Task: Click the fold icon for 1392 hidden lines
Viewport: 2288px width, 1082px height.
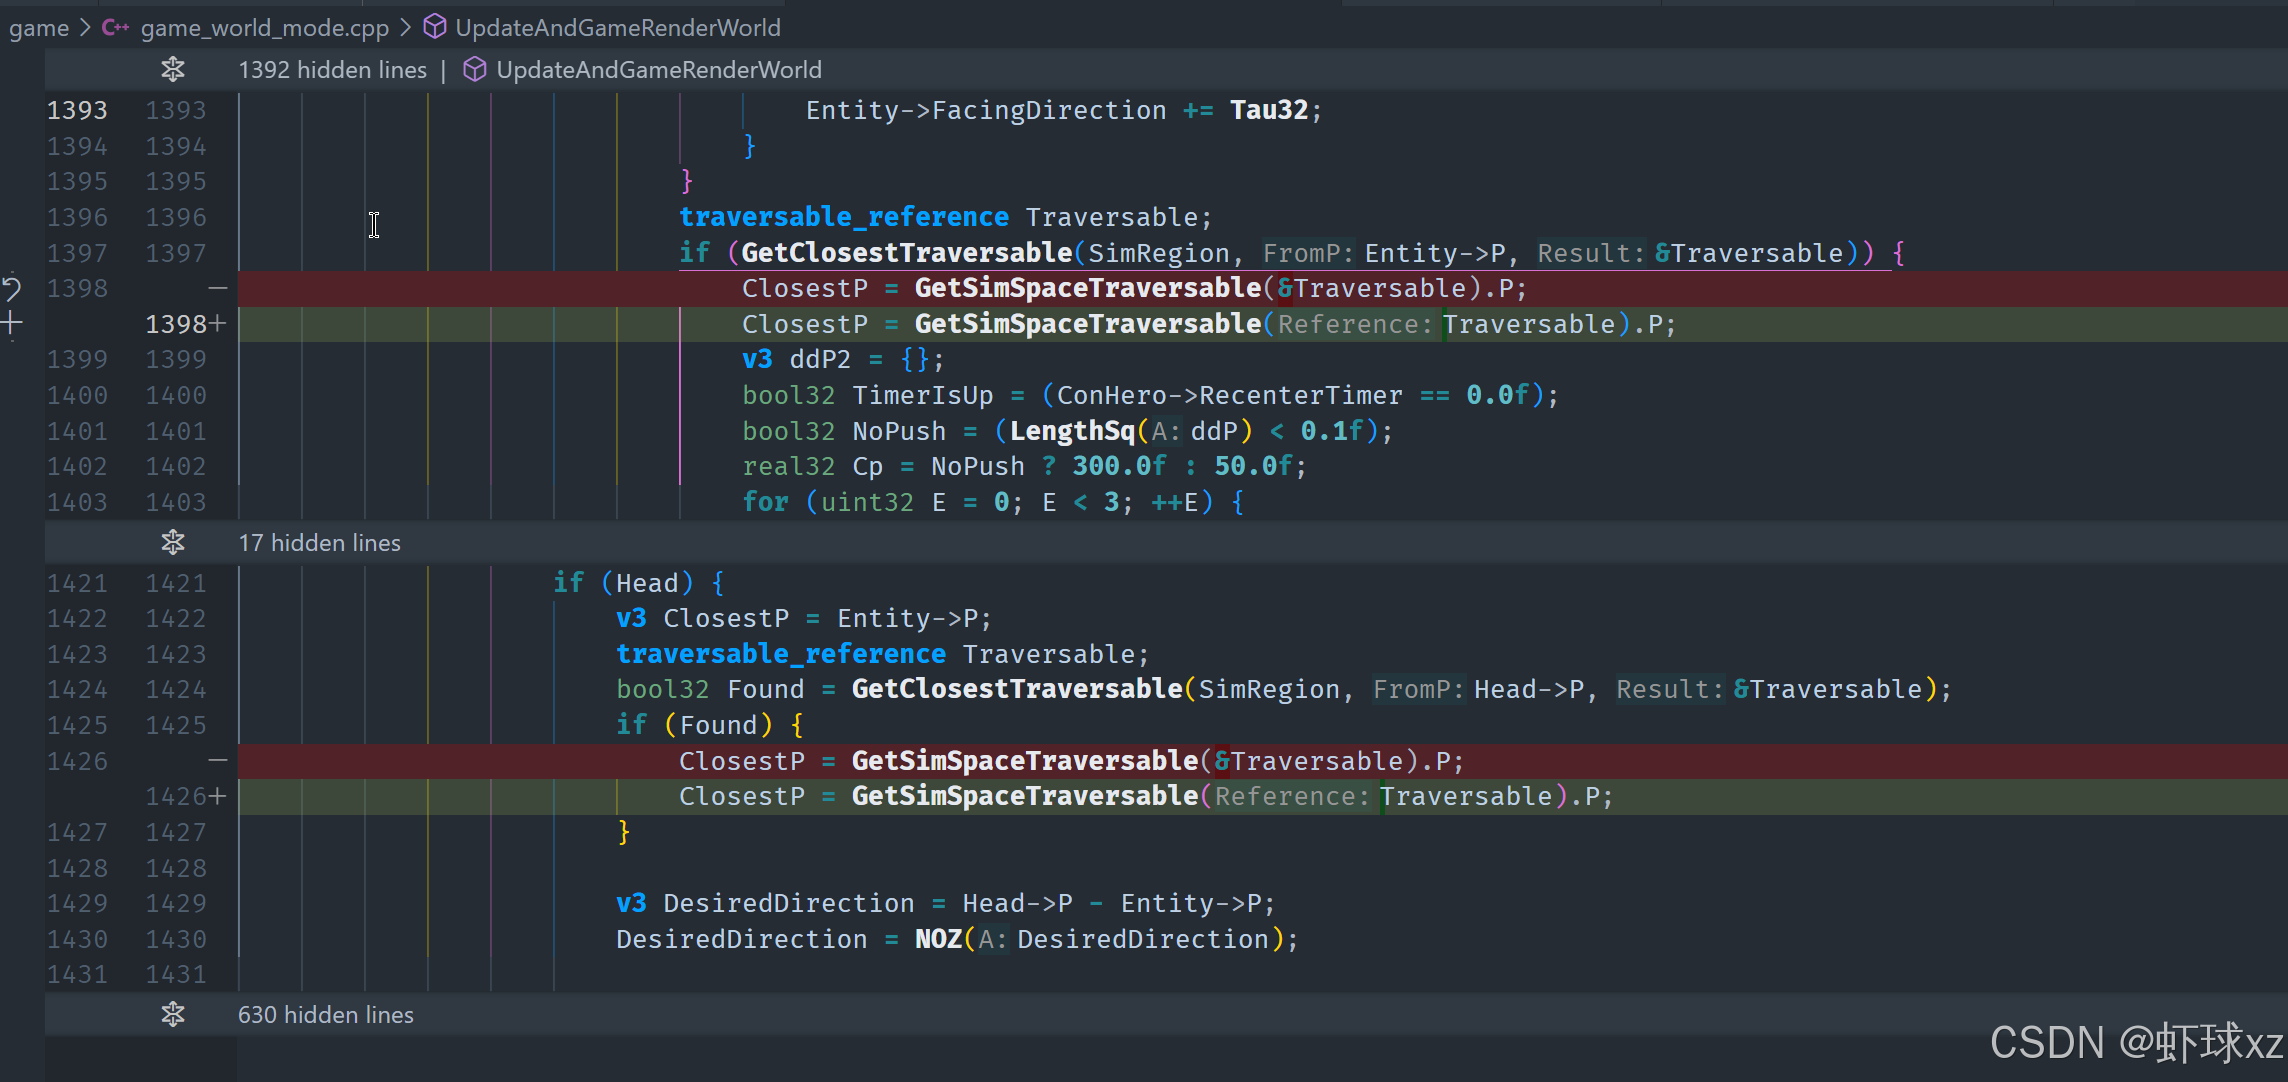Action: click(x=173, y=70)
